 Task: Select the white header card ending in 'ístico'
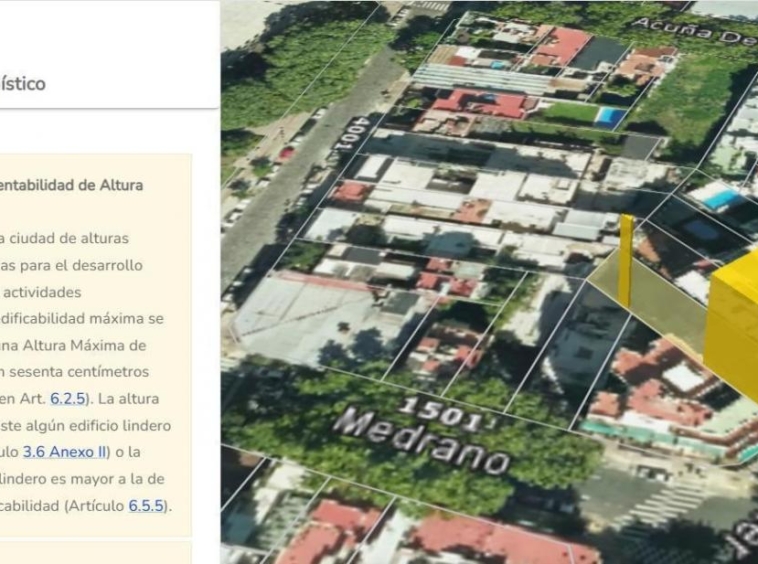point(109,54)
